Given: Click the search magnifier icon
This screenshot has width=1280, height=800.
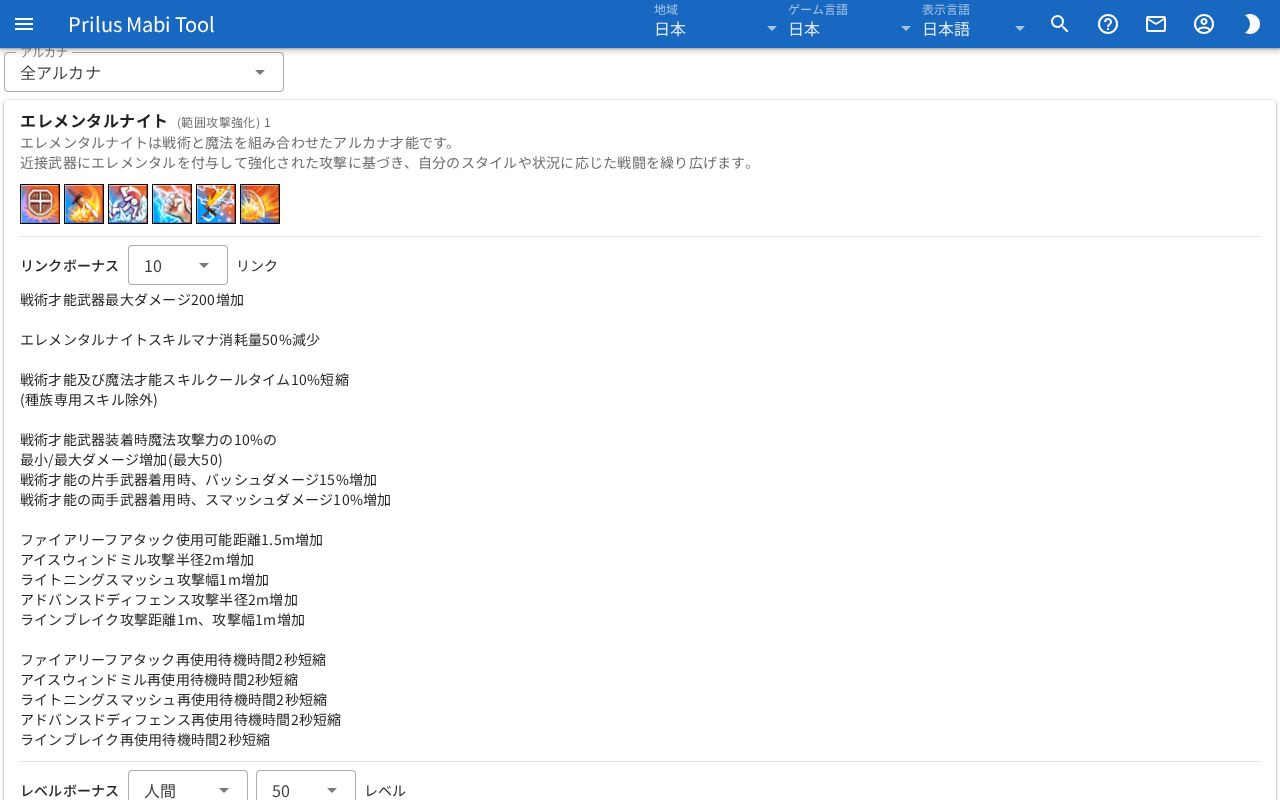Looking at the screenshot, I should tap(1060, 24).
